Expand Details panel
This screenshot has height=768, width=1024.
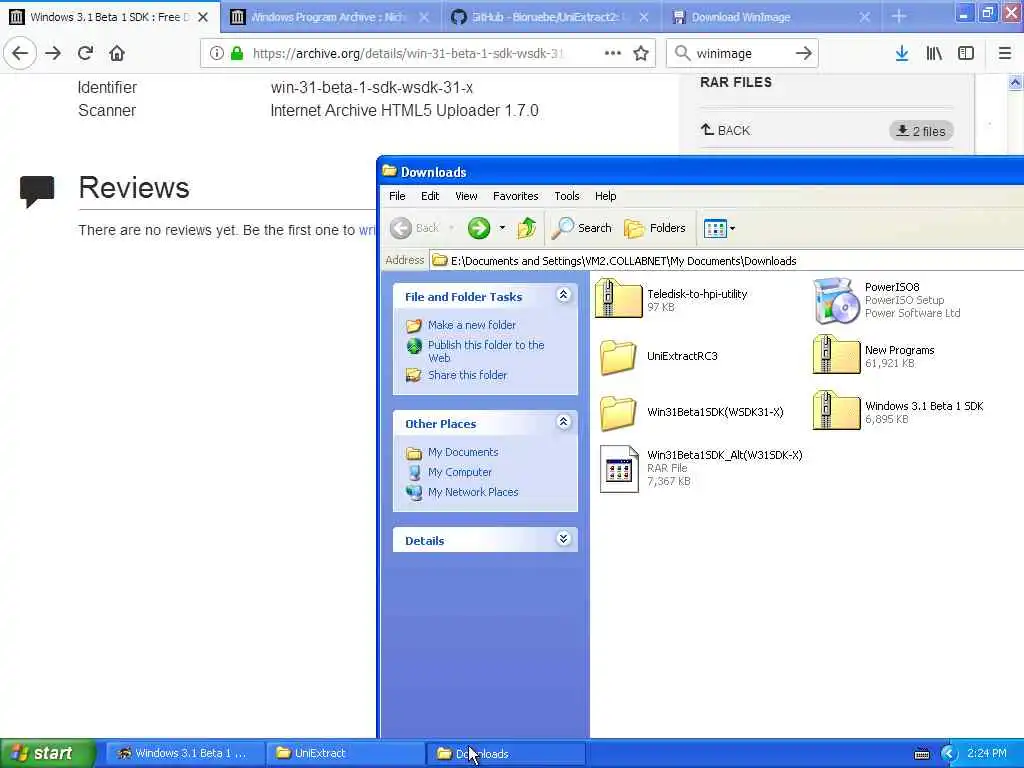564,539
